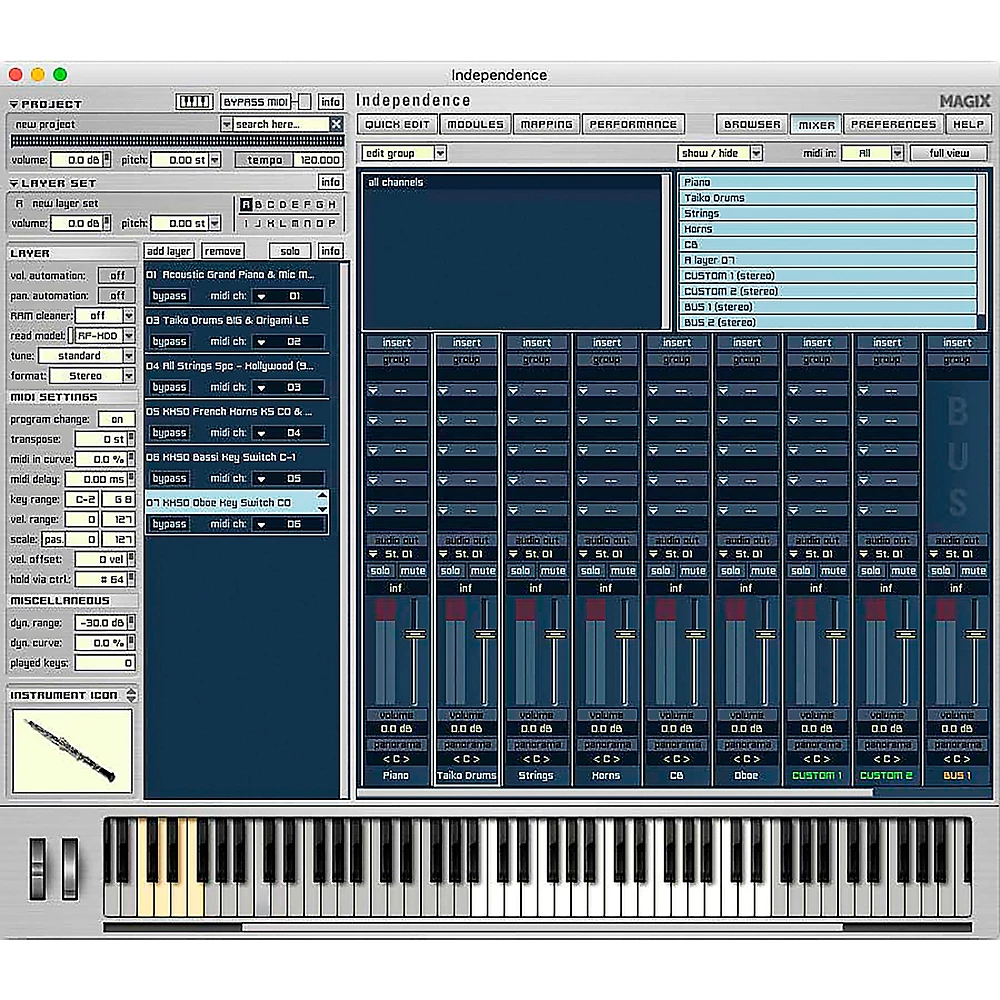Mute the Horns channel strip
1000x1000 pixels.
(x=623, y=569)
